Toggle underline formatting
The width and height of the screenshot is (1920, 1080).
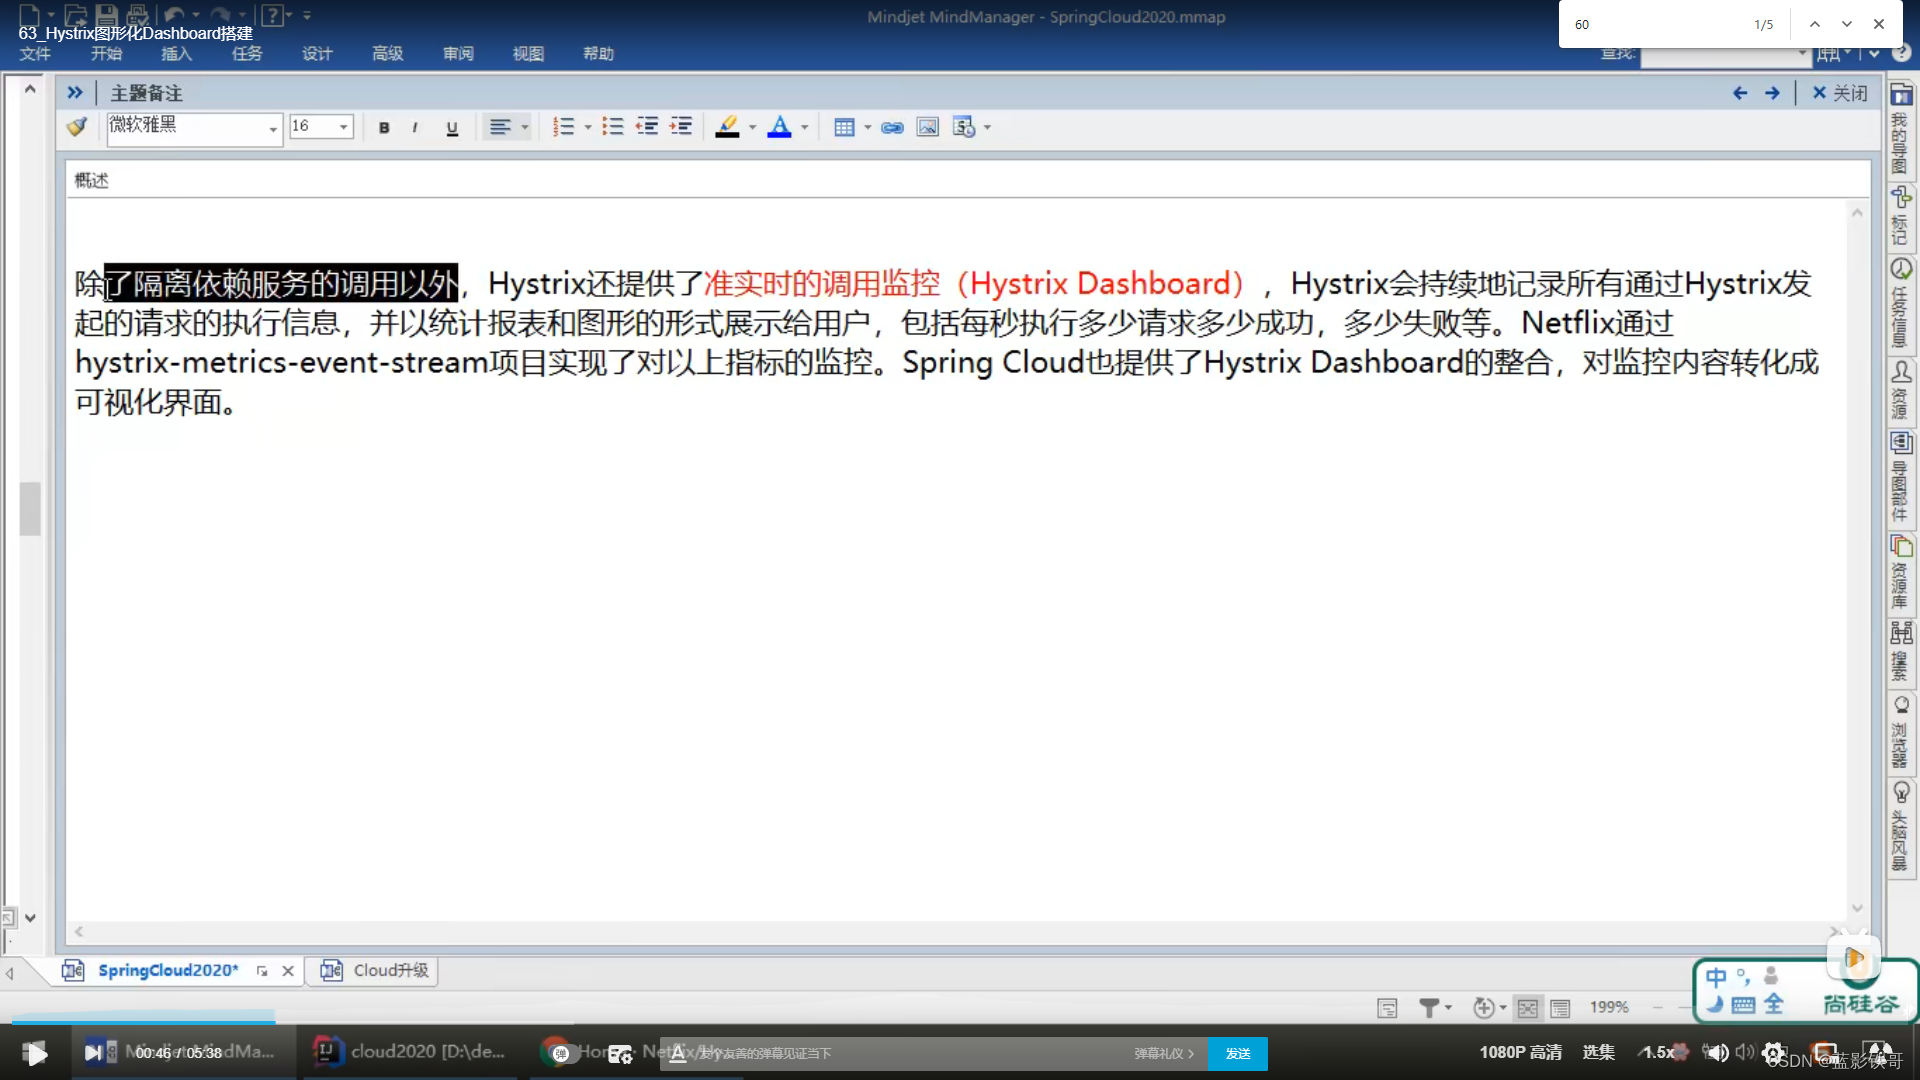coord(452,127)
